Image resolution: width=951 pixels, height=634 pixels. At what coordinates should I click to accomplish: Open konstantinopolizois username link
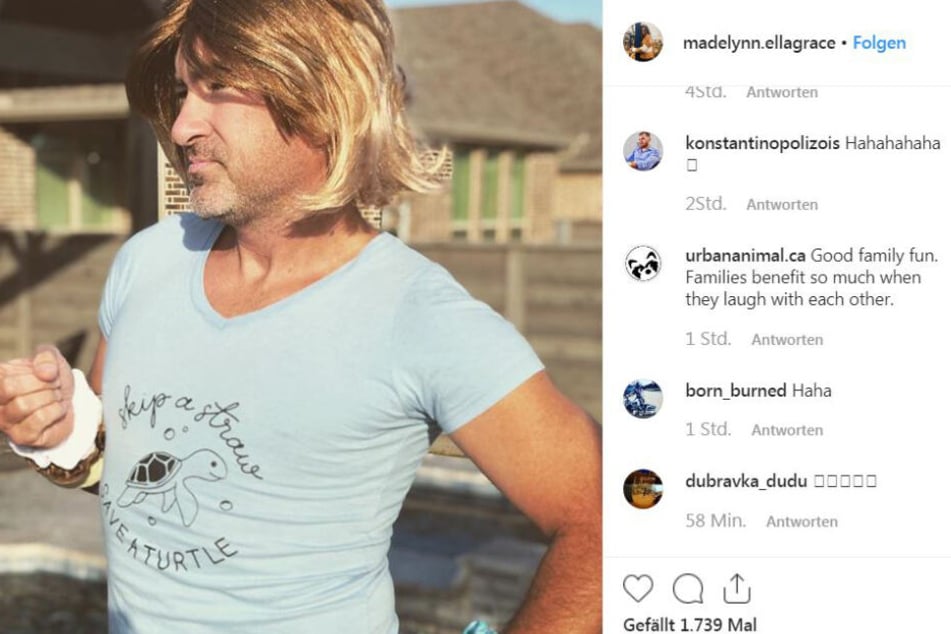(x=762, y=143)
